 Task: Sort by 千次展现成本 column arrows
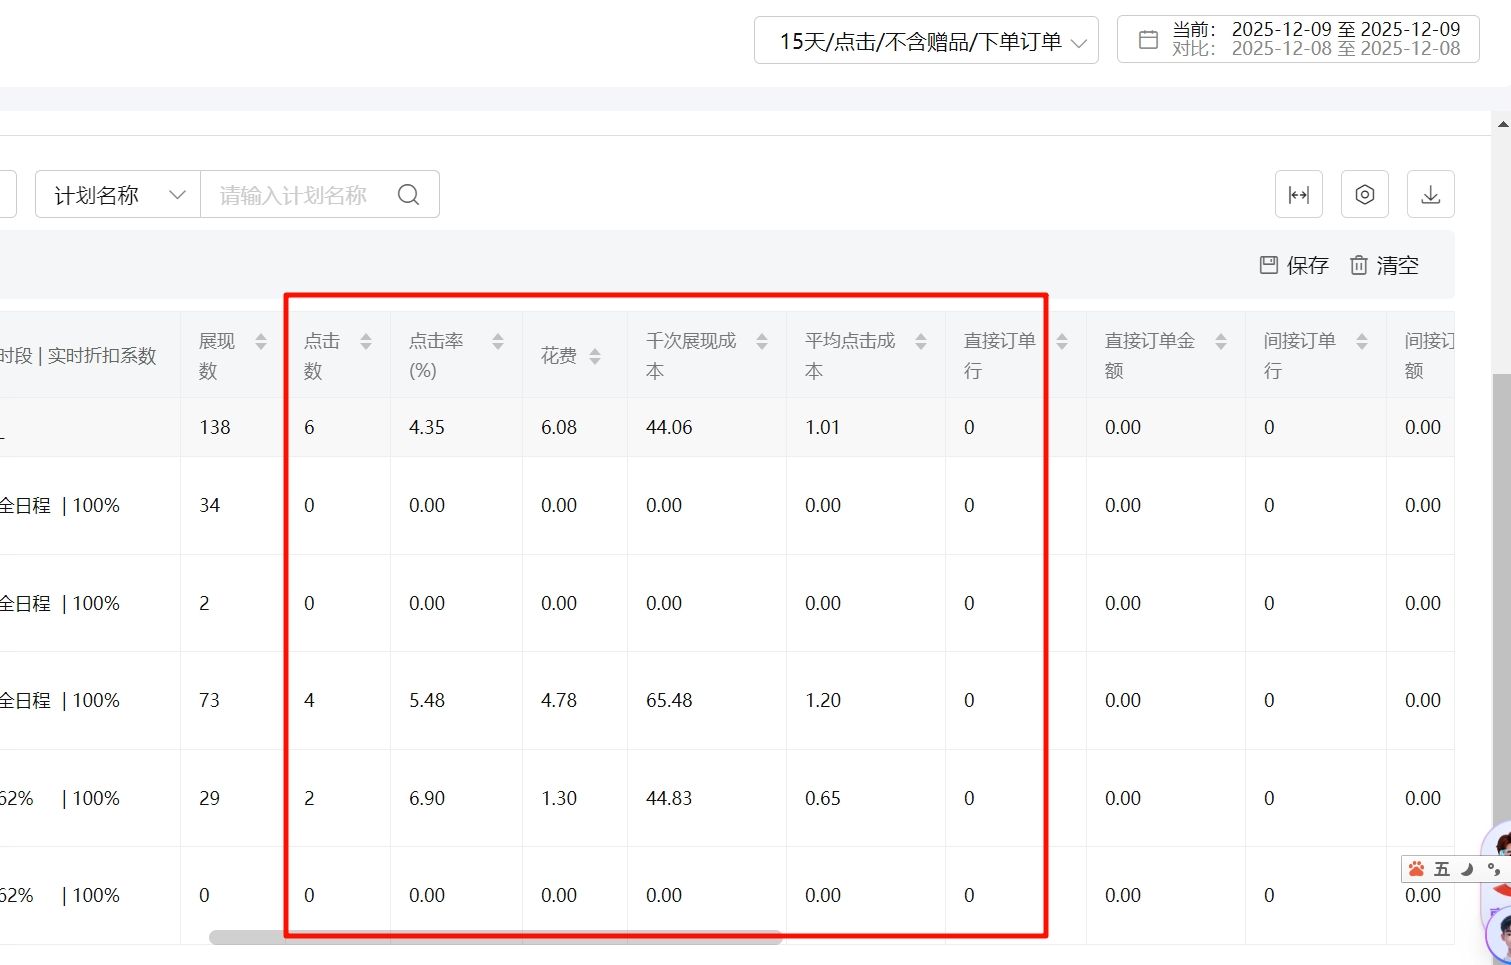click(762, 342)
